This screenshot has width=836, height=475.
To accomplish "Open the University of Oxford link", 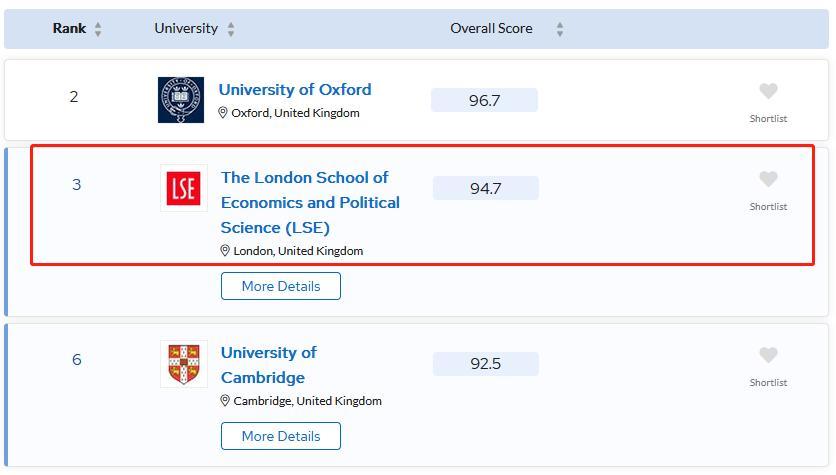I will coord(295,90).
